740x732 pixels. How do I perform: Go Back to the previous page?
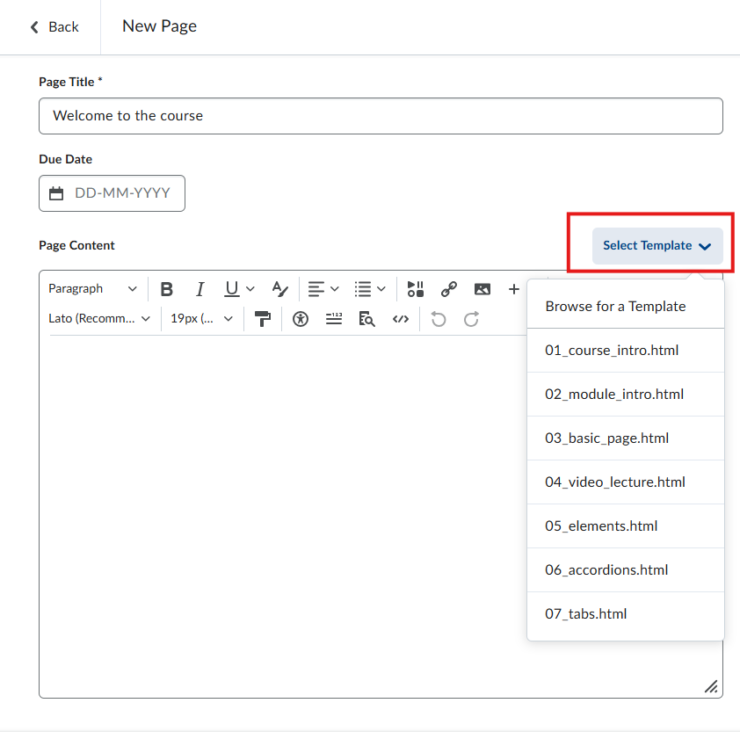pyautogui.click(x=54, y=27)
